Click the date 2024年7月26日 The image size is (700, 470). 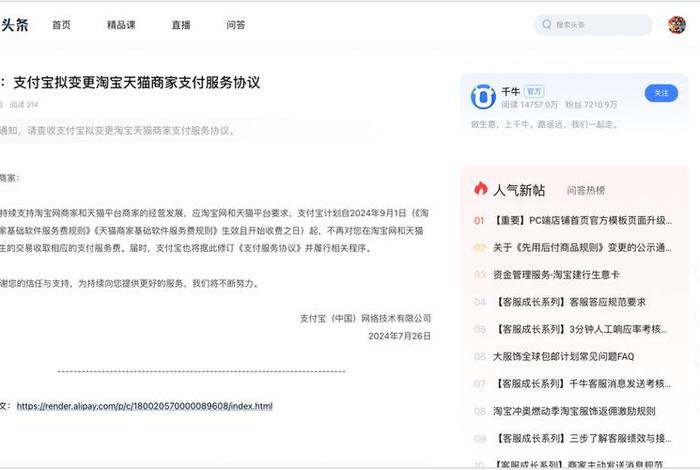point(400,336)
